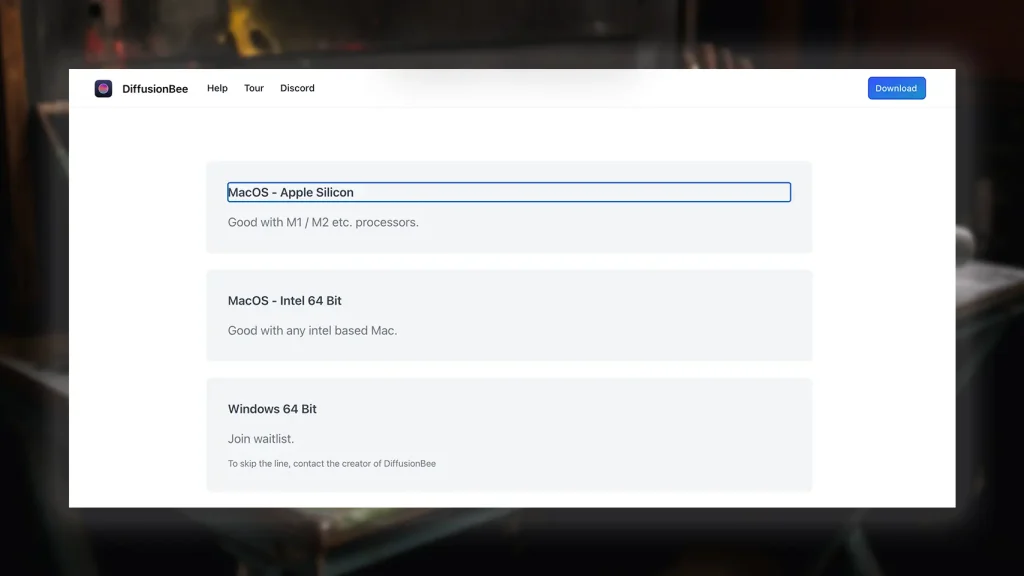Select the MacOS - Intel 64 Bit download
Image resolution: width=1024 pixels, height=576 pixels.
286,300
